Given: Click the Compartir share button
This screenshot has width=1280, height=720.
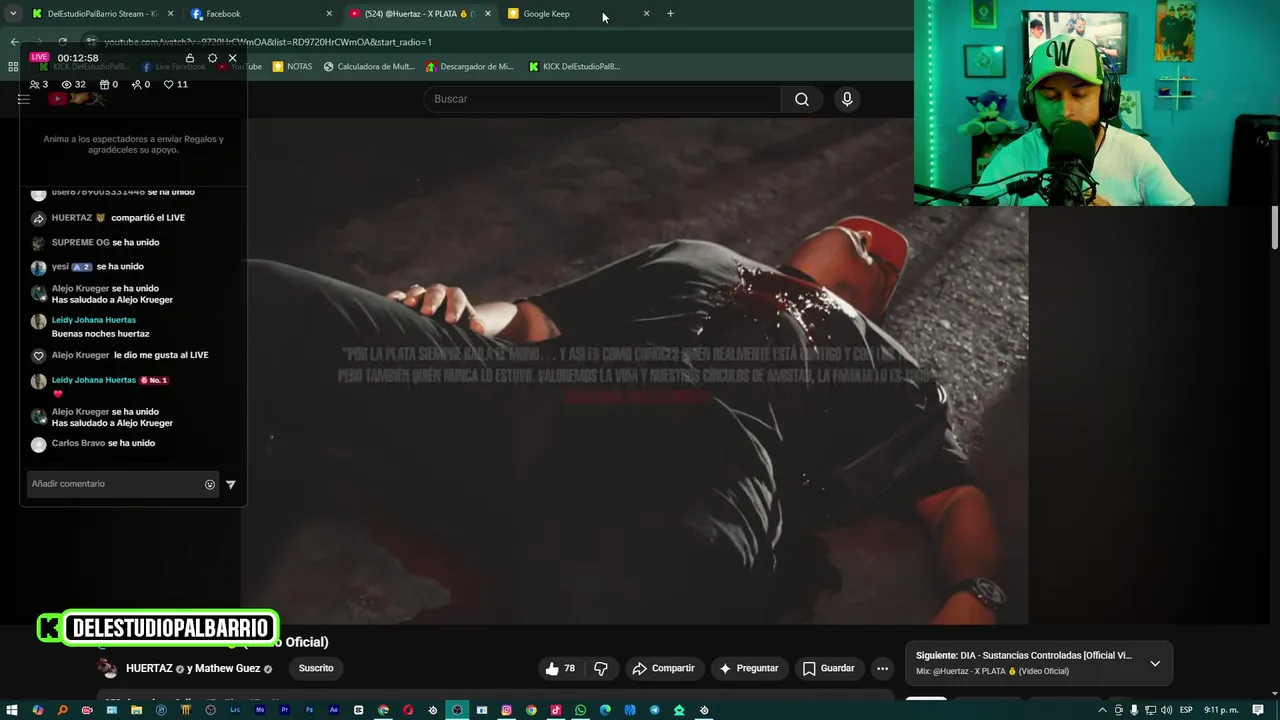Looking at the screenshot, I should (663, 668).
